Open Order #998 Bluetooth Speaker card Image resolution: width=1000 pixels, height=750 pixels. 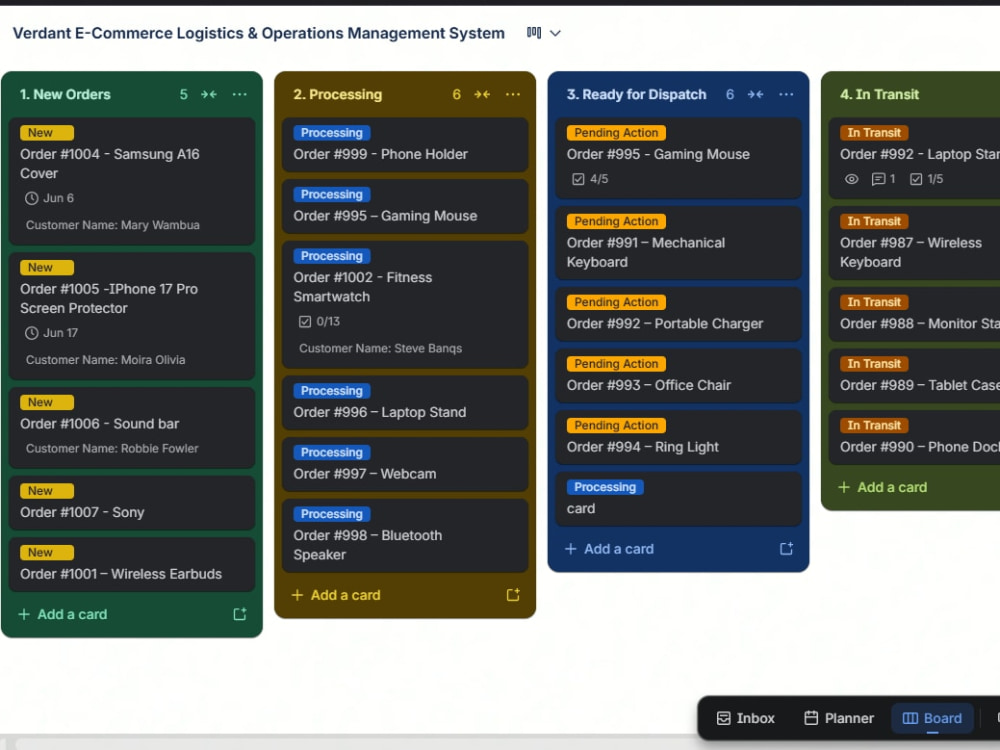(x=405, y=536)
